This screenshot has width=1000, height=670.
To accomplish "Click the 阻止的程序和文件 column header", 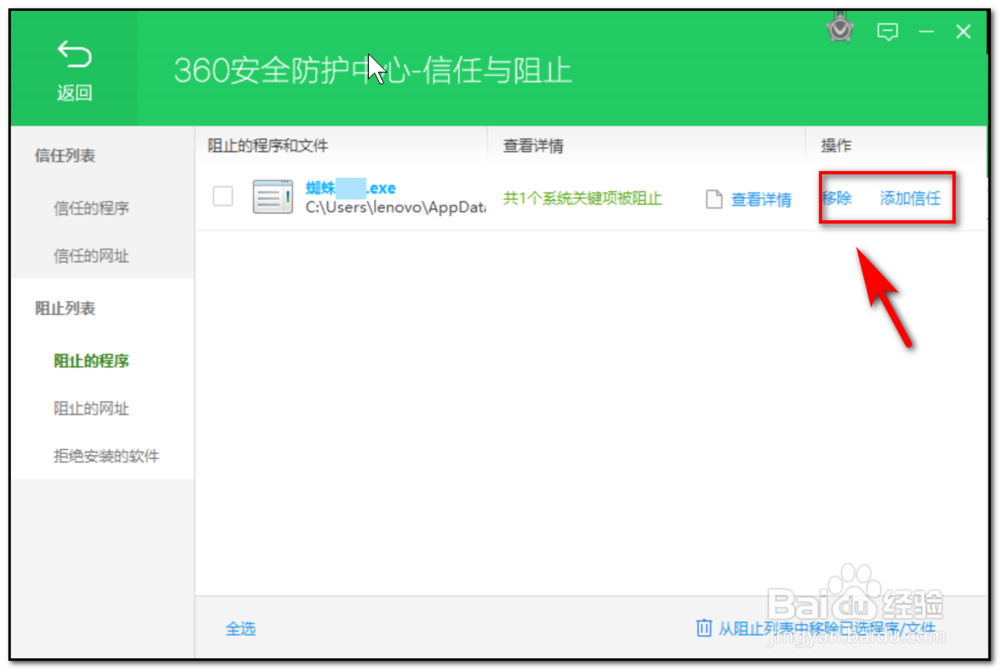I will coord(268,146).
